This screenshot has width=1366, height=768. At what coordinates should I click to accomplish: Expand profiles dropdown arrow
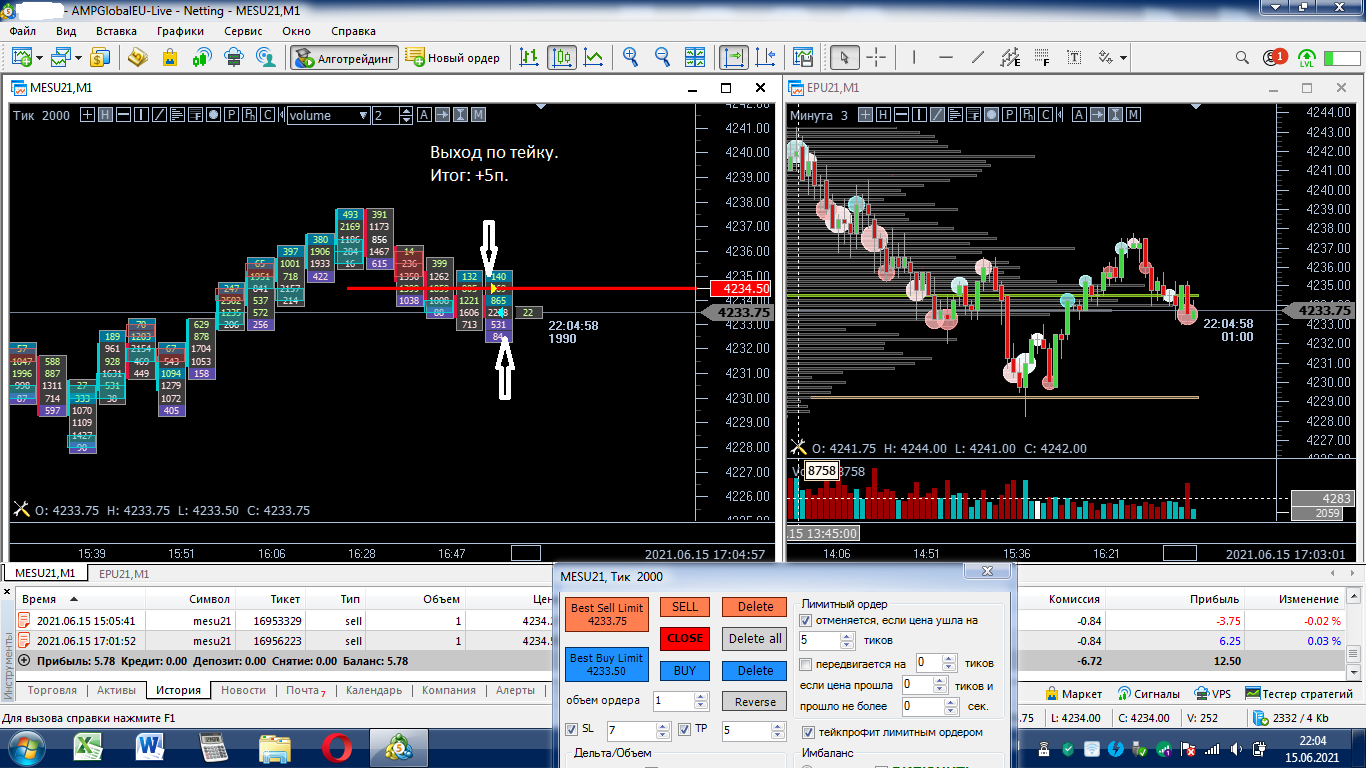(x=79, y=57)
